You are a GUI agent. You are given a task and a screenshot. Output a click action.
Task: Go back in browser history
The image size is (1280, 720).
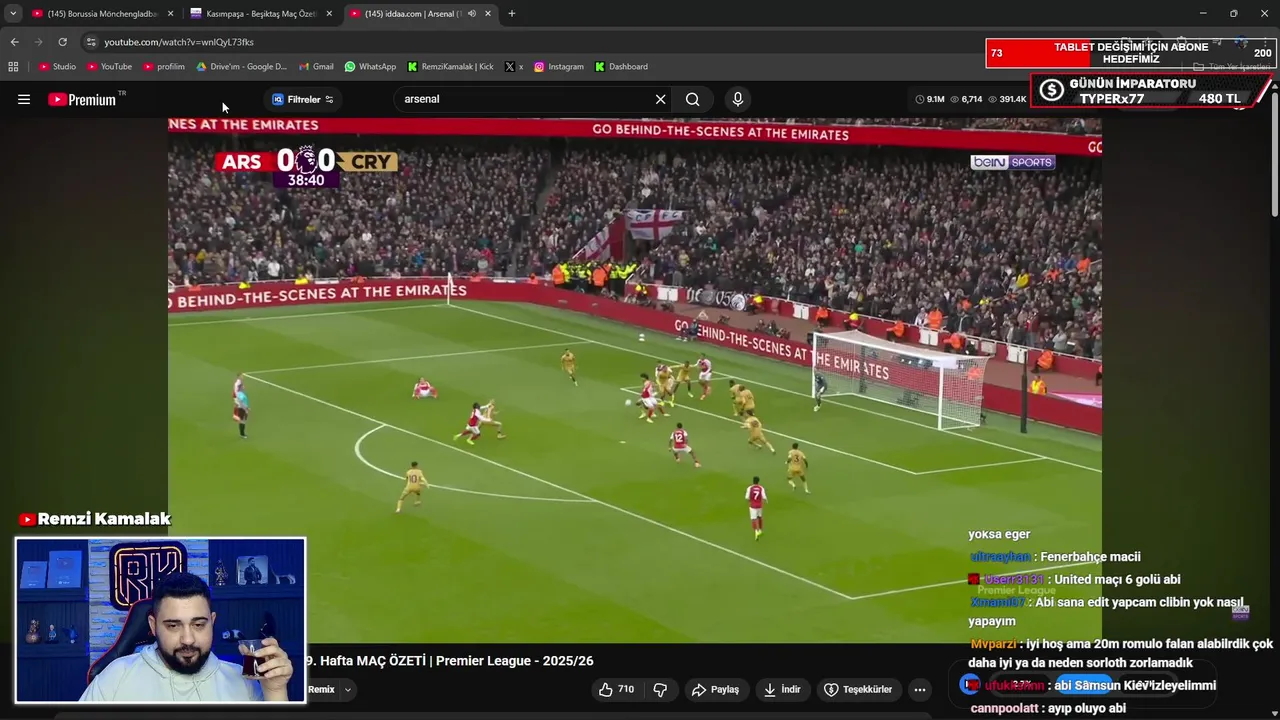pos(14,42)
